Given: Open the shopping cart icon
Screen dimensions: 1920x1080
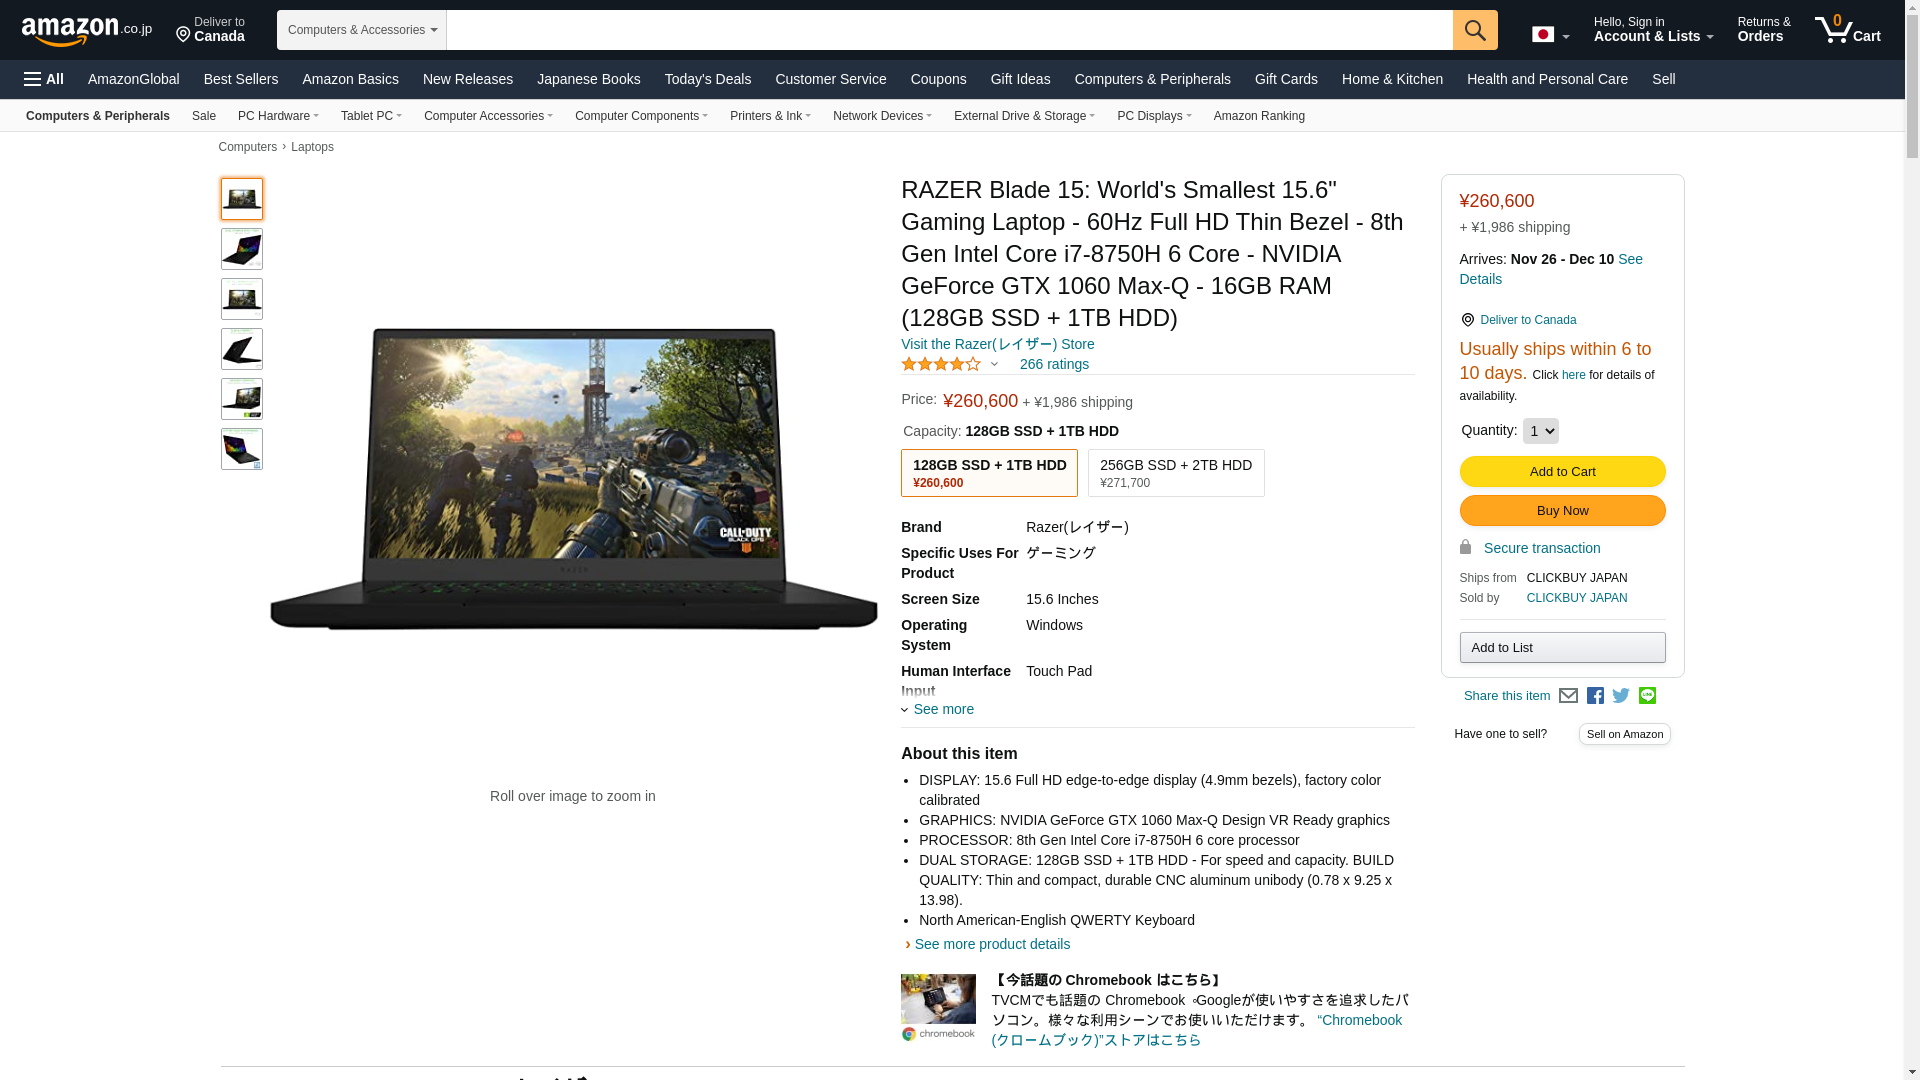Looking at the screenshot, I should (1848, 29).
